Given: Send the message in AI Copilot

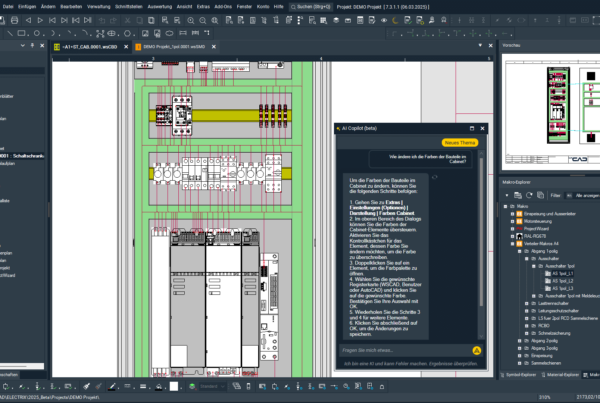Looking at the screenshot, I should tap(477, 350).
